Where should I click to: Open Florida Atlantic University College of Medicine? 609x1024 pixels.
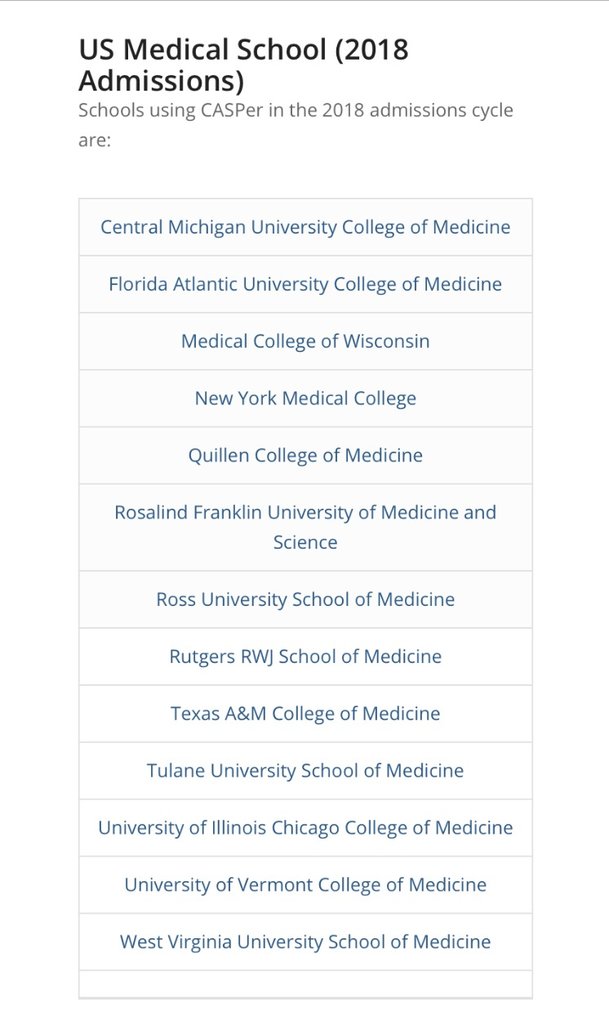[x=305, y=284]
